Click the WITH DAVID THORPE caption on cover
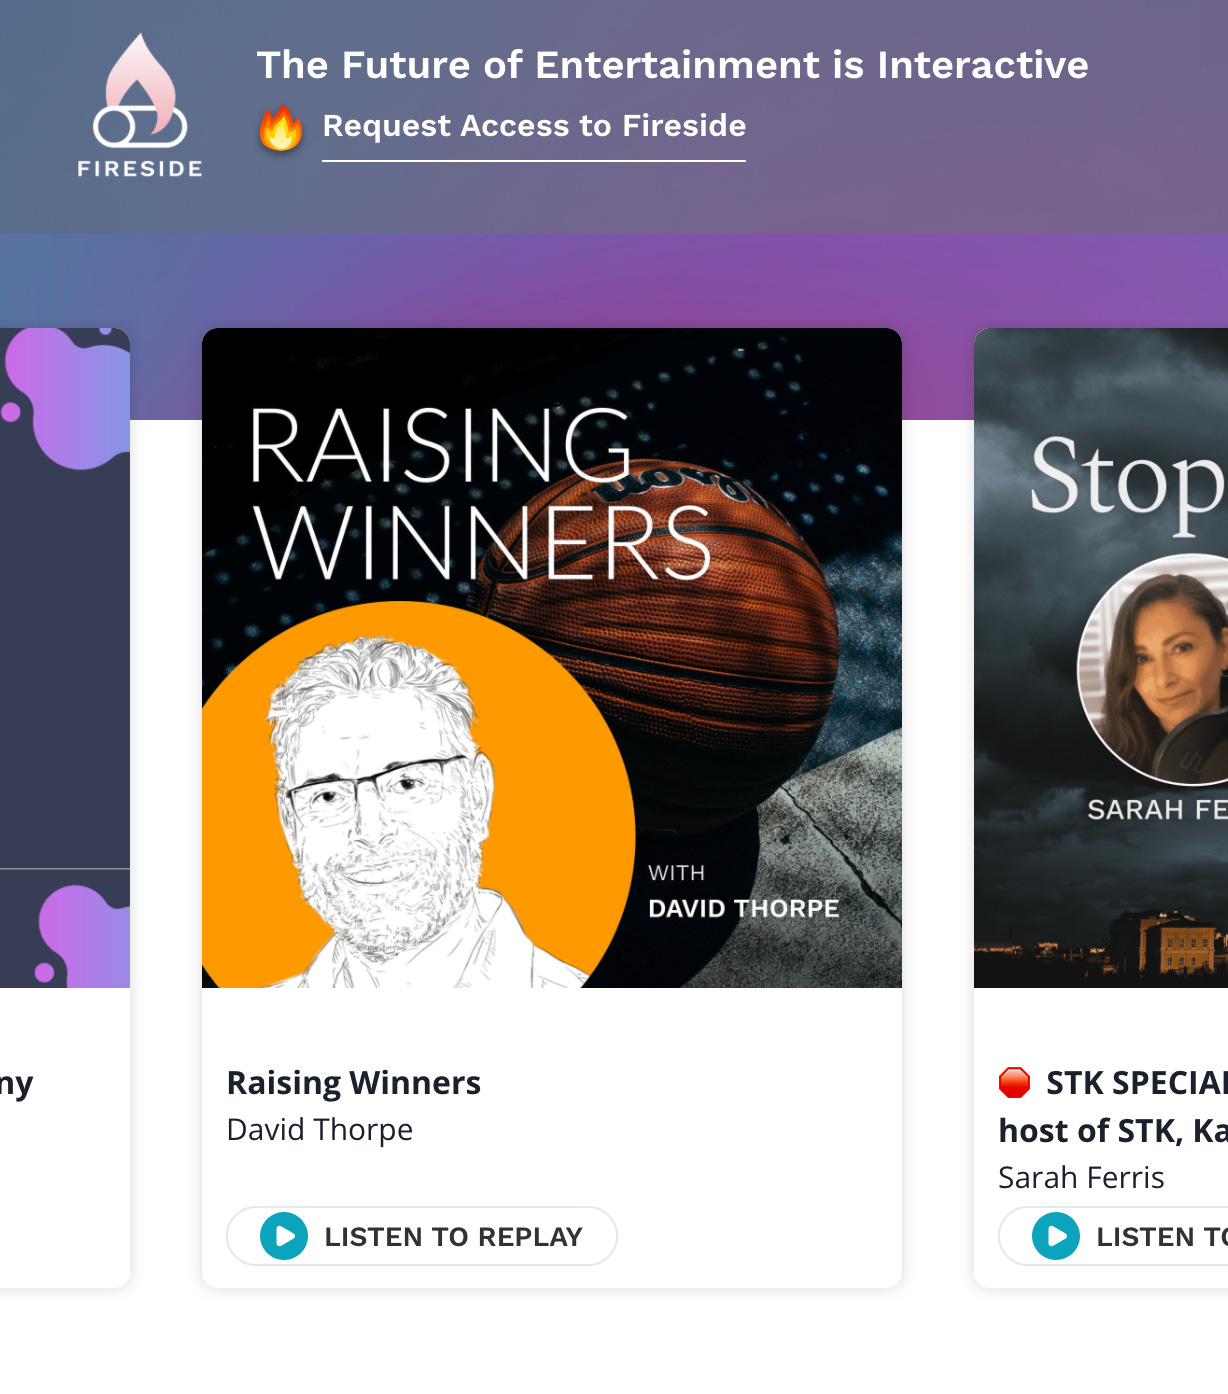Viewport: 1228px width, 1394px height. [743, 892]
